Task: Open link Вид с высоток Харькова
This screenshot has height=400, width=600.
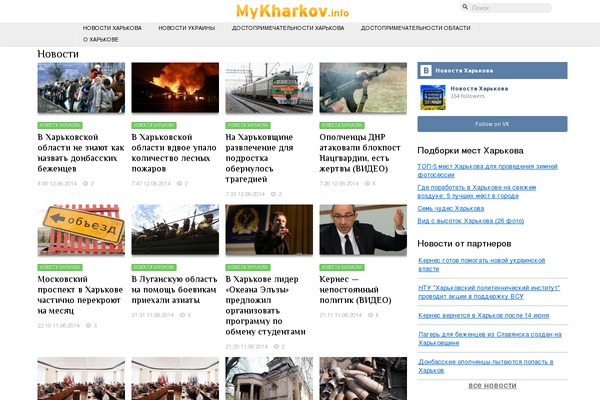Action: tap(470, 220)
